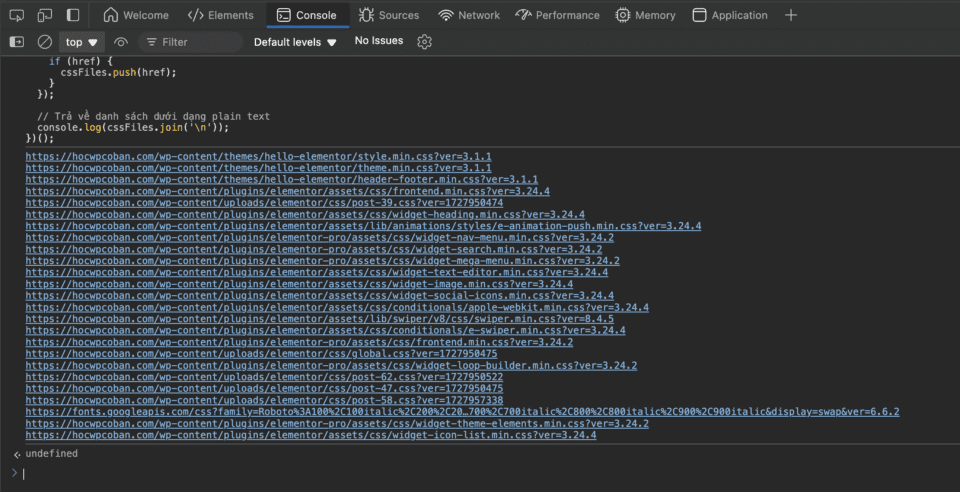Open the fonts.googleapis.com Roboto CSS link
This screenshot has width=960, height=492.
pos(462,412)
